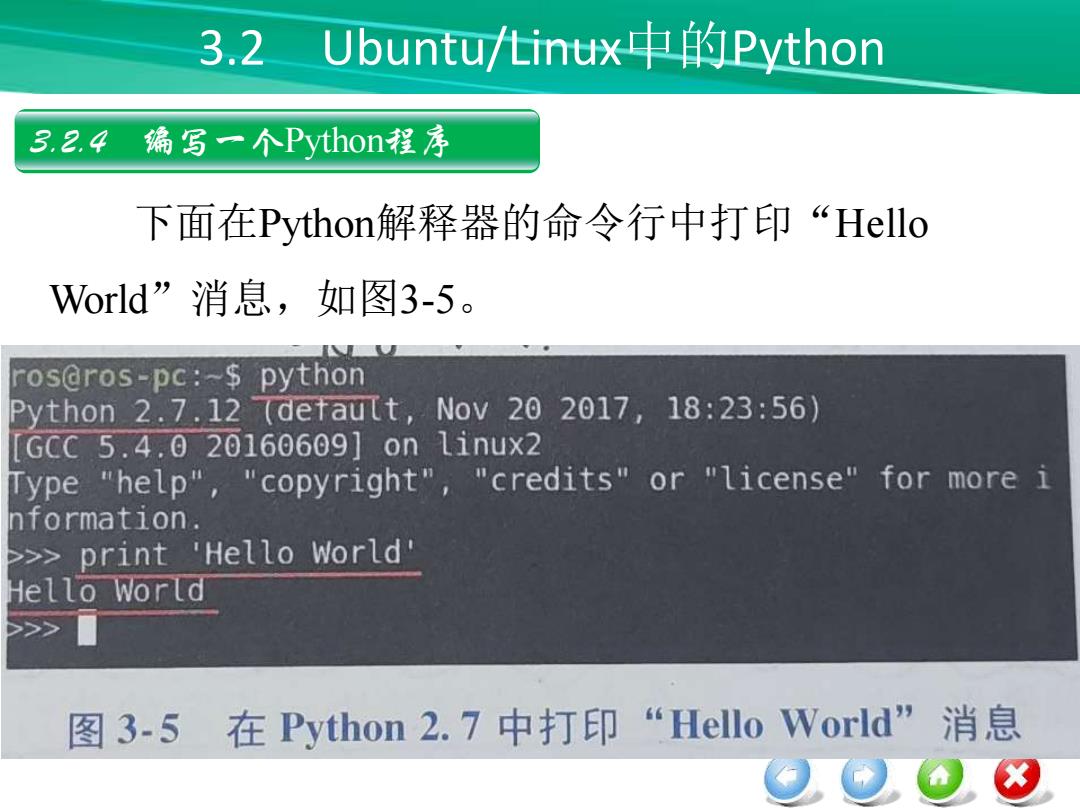Click the word 'Python程序' in green banner

tap(367, 141)
